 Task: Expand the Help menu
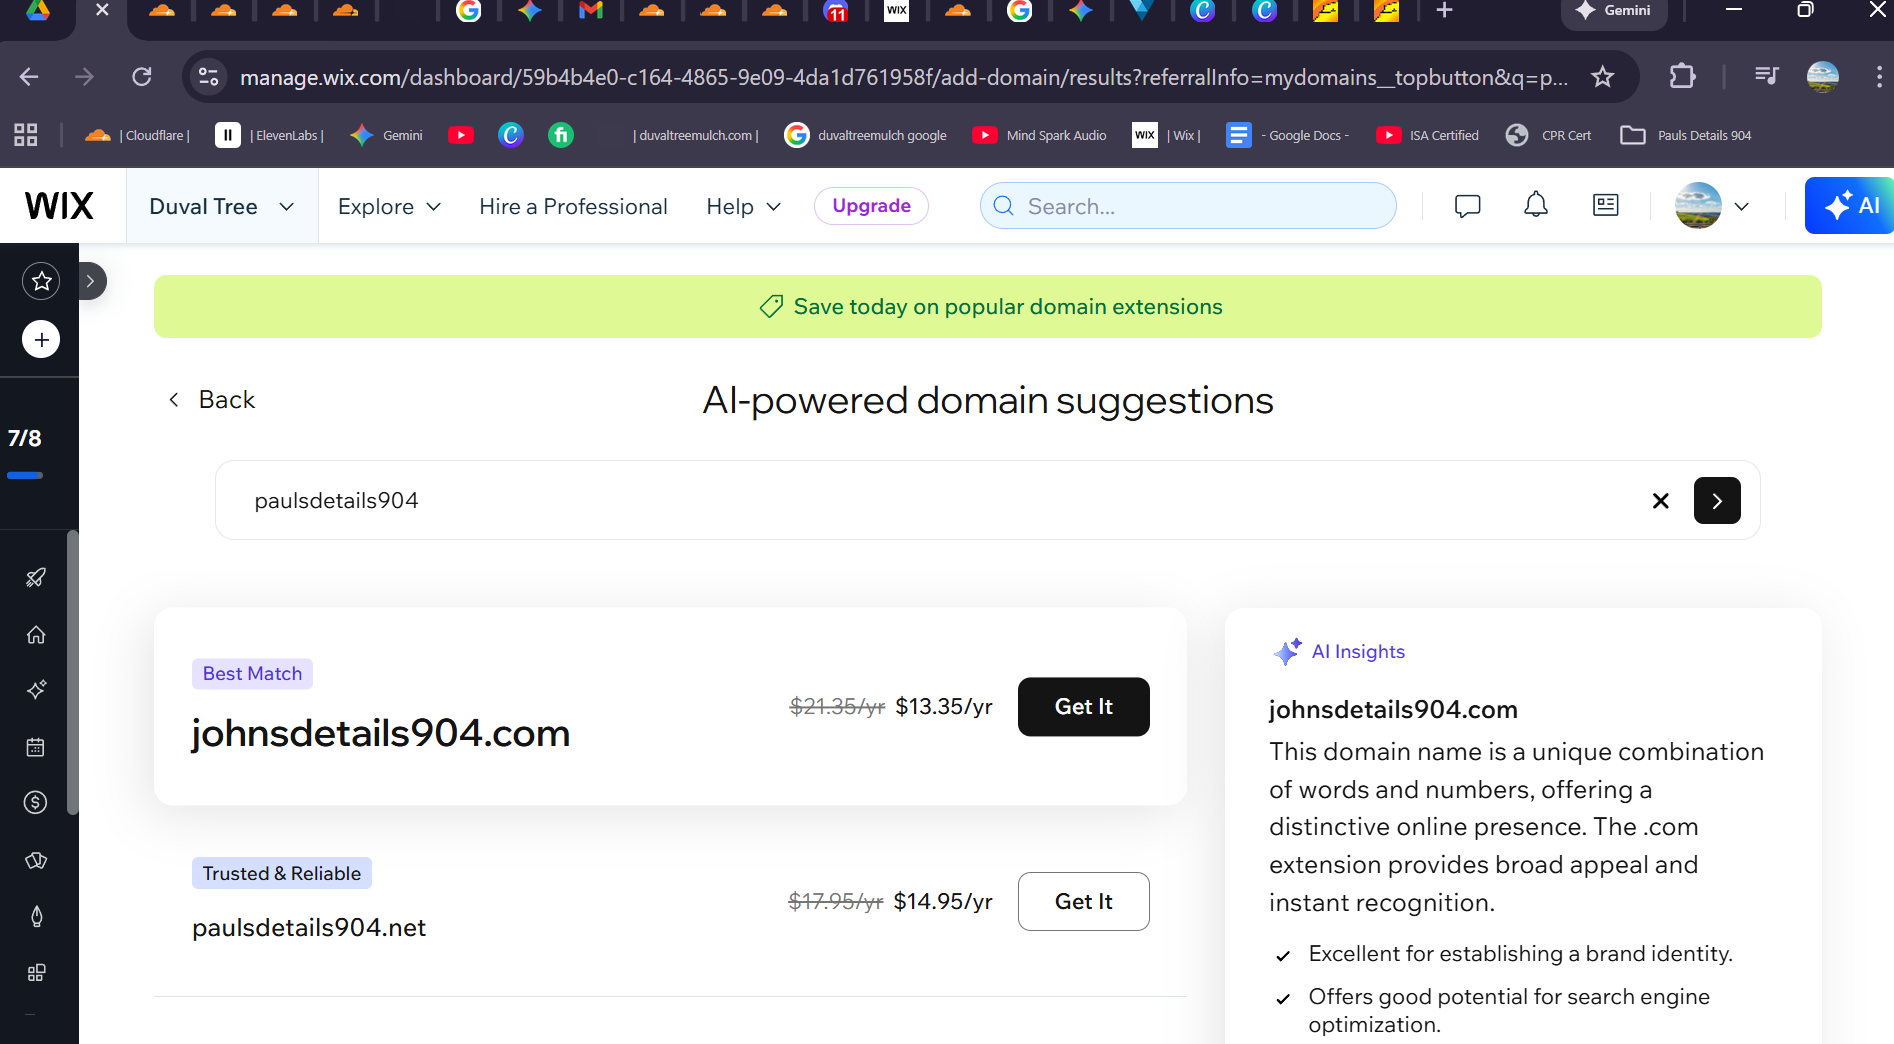pos(743,206)
